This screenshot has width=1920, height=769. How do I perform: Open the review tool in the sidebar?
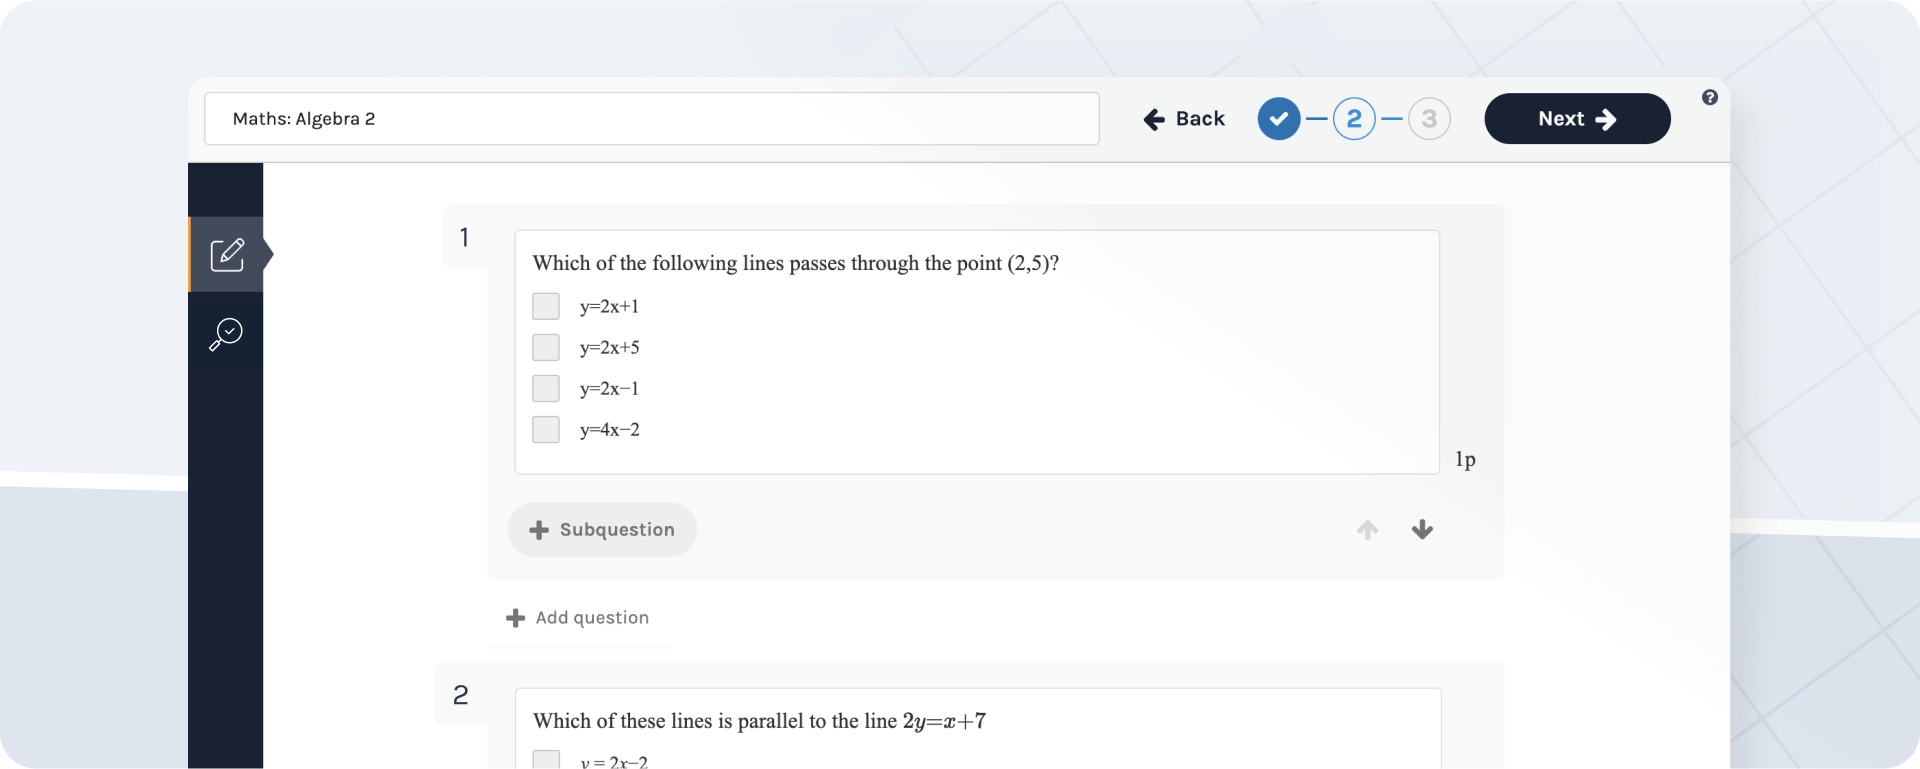tap(226, 333)
